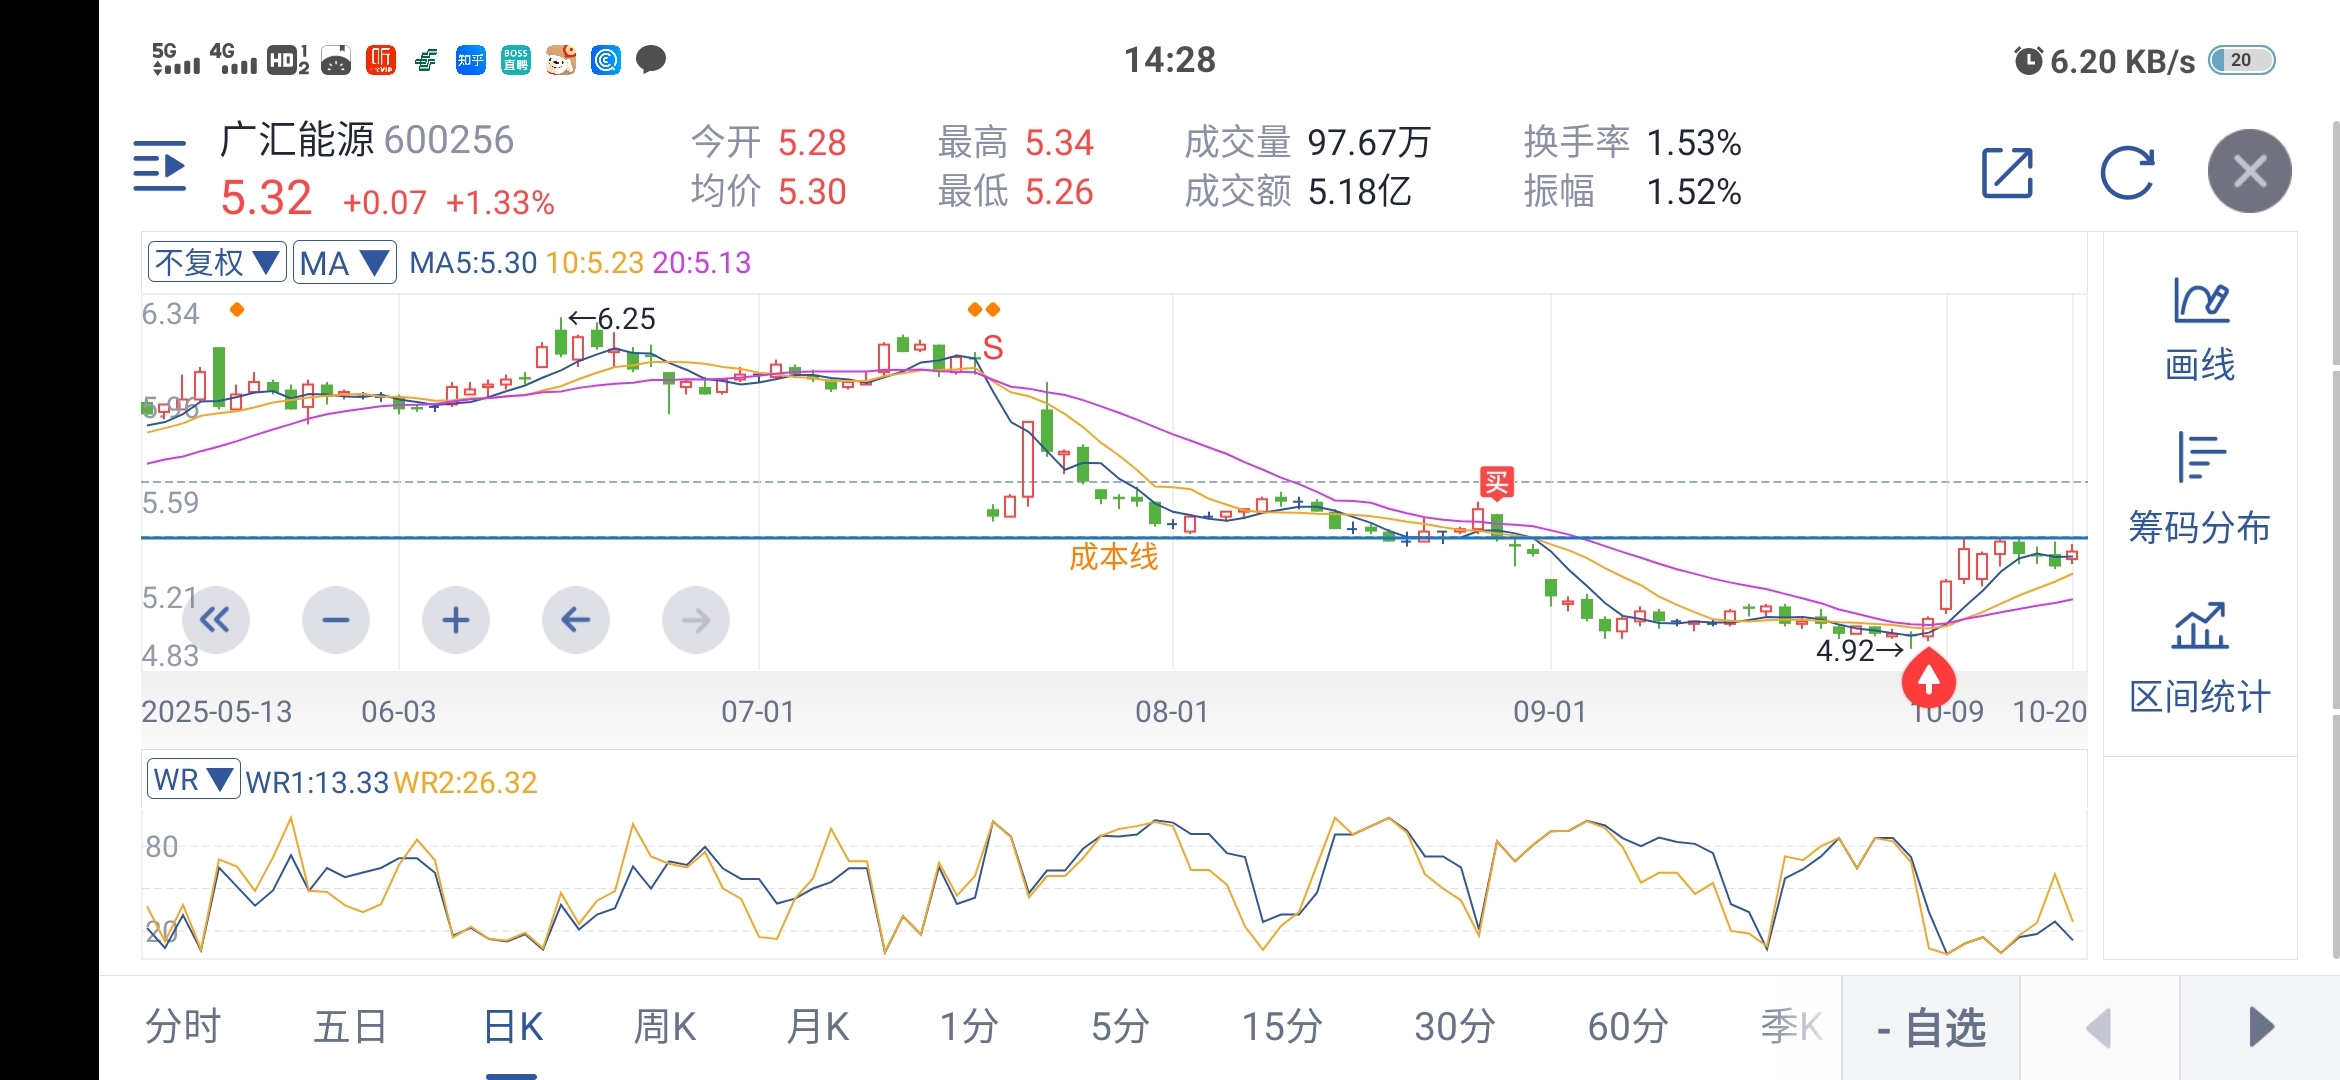Open 区间统计 interval statistics
2340x1080 pixels.
(x=2199, y=658)
